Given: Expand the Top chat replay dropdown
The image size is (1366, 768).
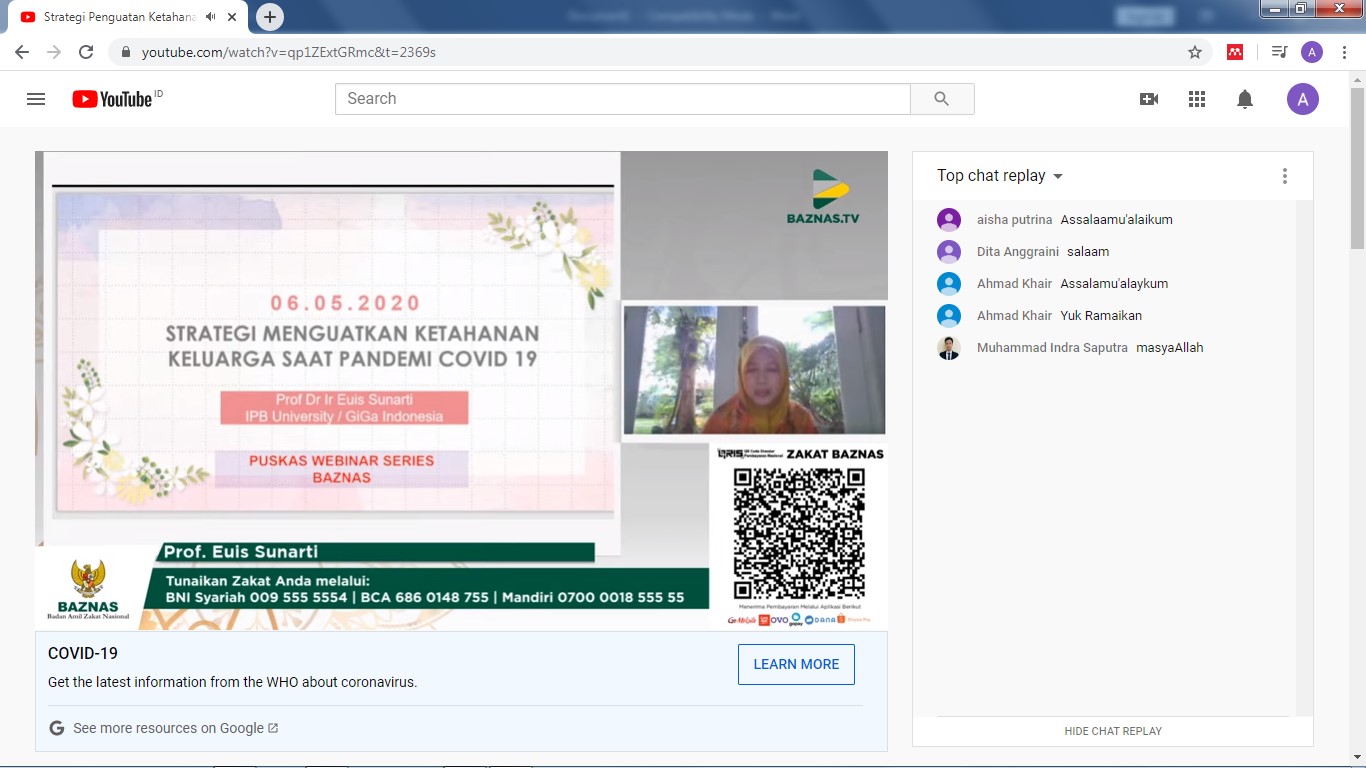Looking at the screenshot, I should click(1000, 176).
